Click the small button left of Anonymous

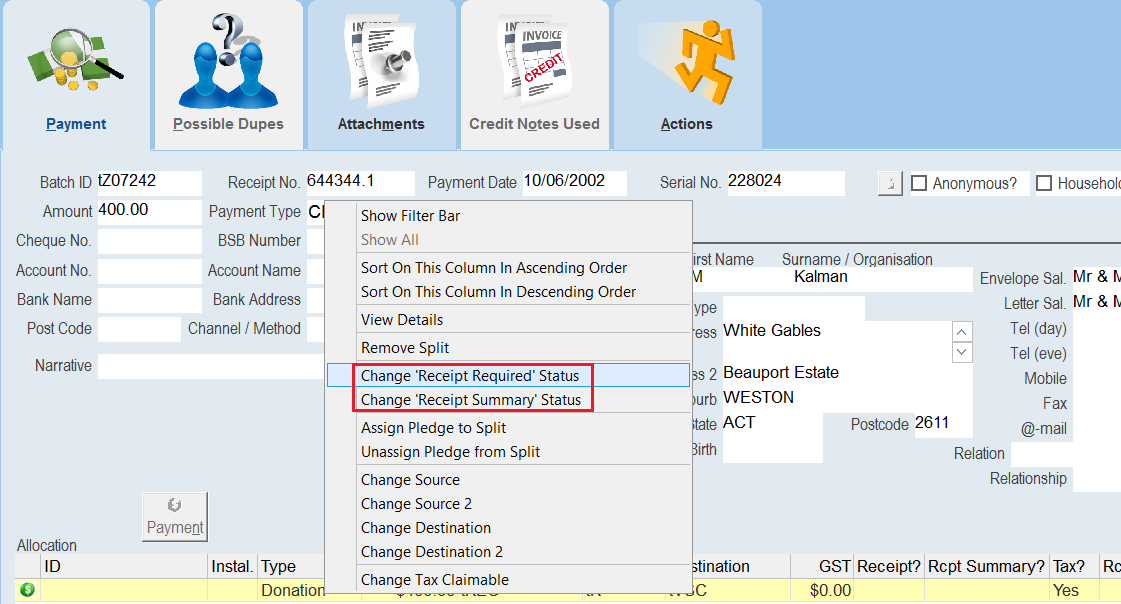tap(890, 183)
